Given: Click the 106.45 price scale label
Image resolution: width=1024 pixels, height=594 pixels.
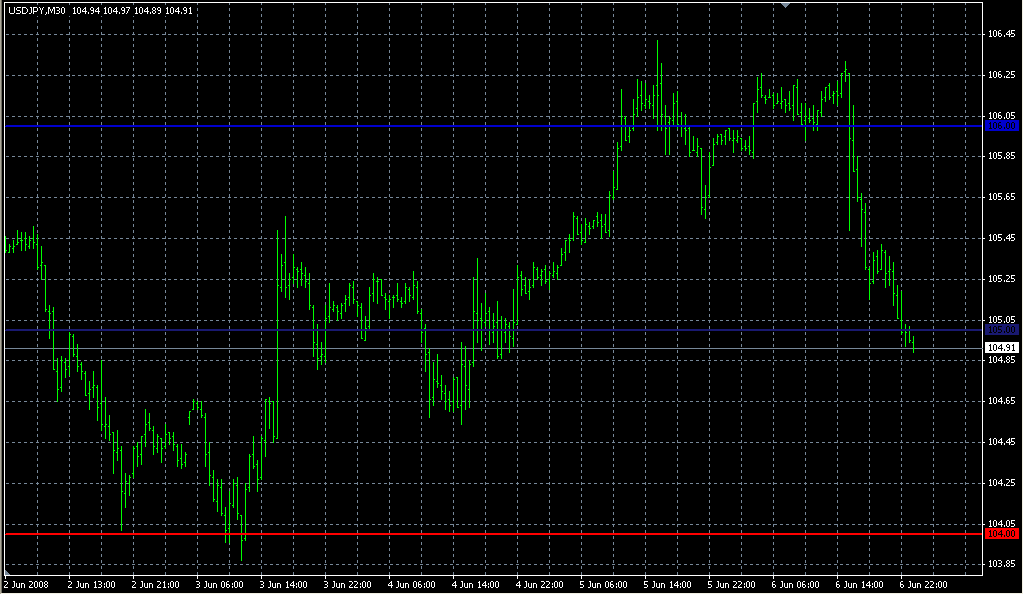Looking at the screenshot, I should click(x=1001, y=34).
